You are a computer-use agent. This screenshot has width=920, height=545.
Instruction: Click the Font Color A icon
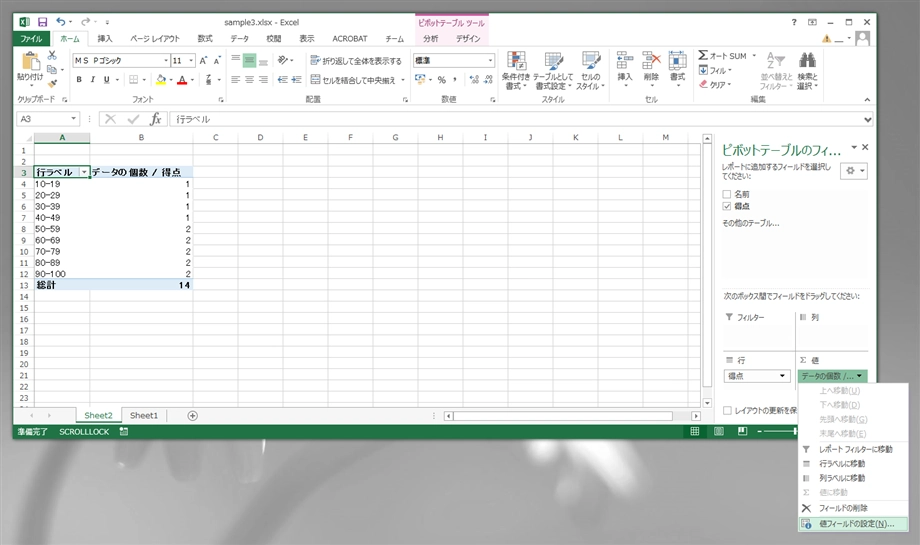(182, 80)
